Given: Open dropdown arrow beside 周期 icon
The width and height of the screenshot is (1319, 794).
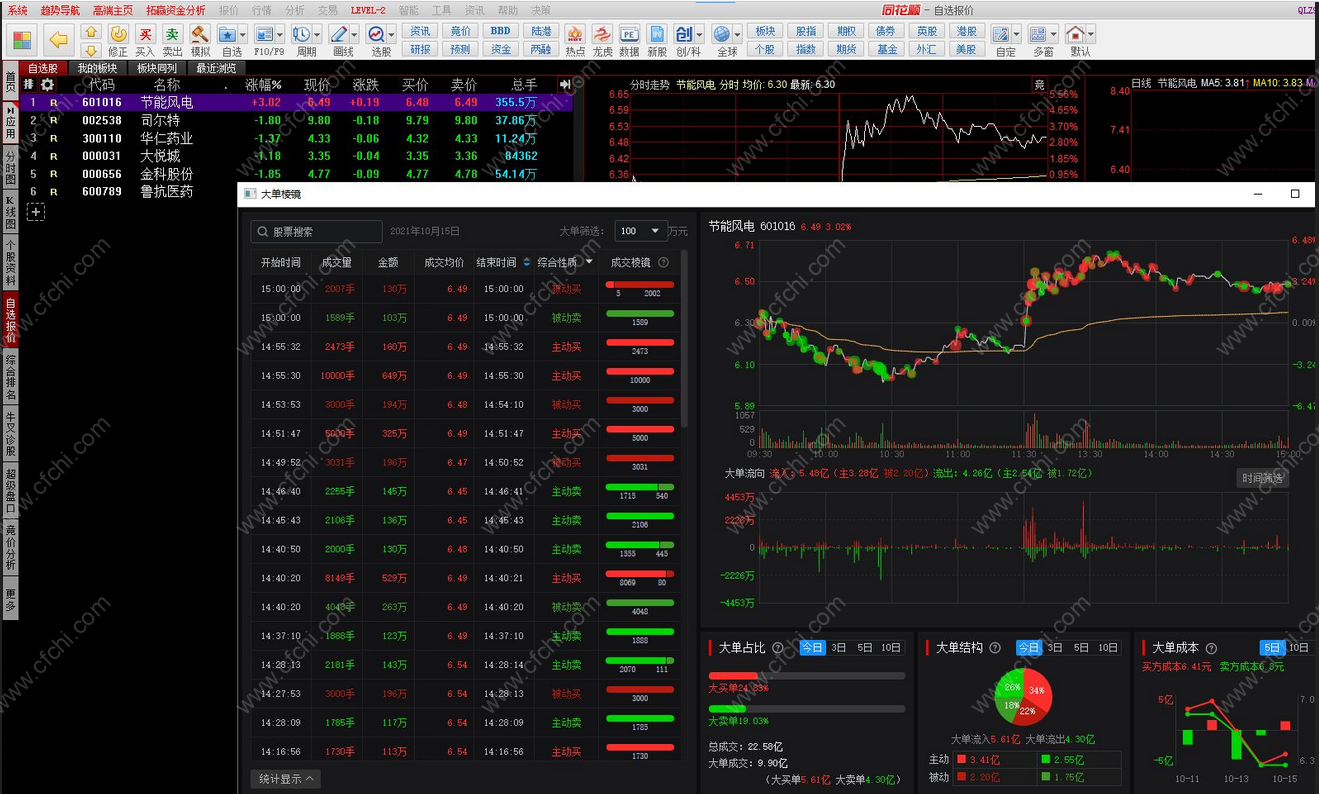Looking at the screenshot, I should pyautogui.click(x=317, y=35).
